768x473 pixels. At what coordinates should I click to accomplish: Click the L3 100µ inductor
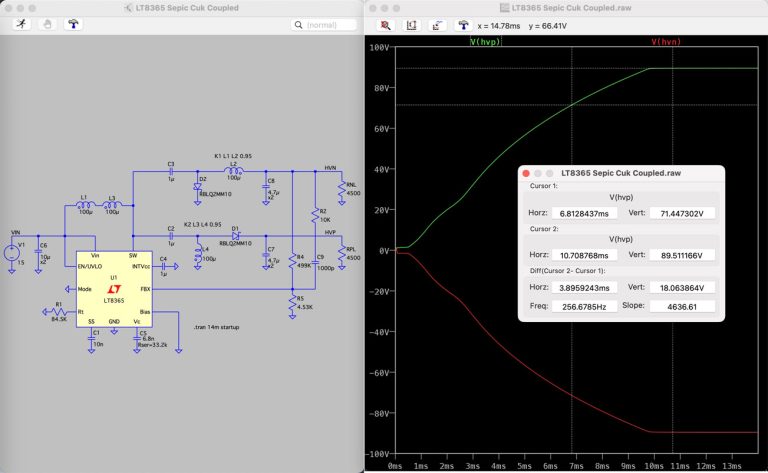(113, 205)
